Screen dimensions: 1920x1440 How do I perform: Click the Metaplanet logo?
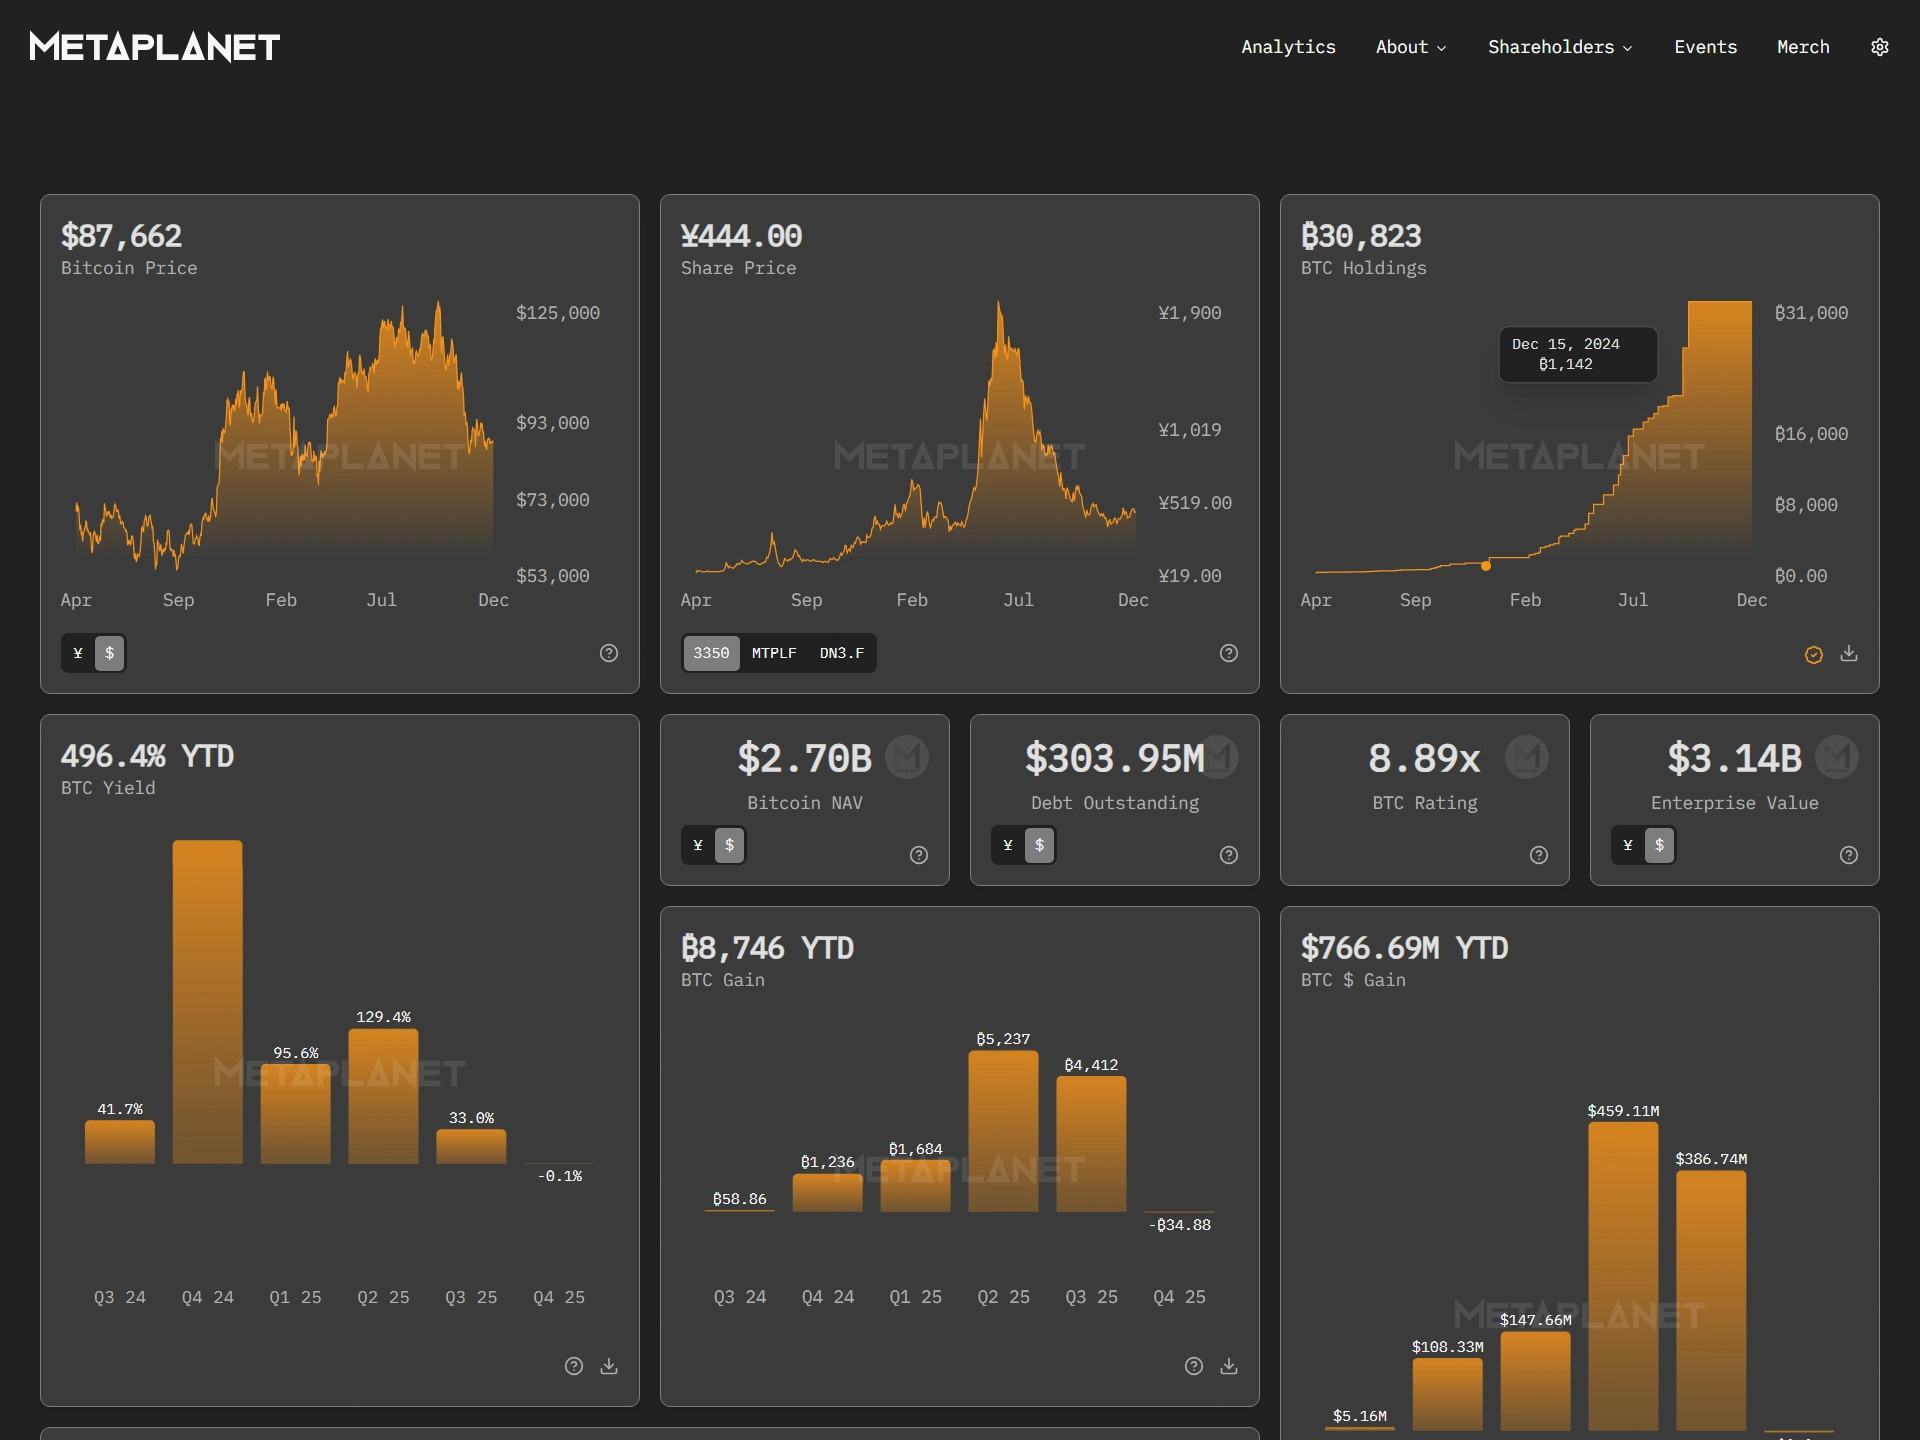pyautogui.click(x=153, y=46)
